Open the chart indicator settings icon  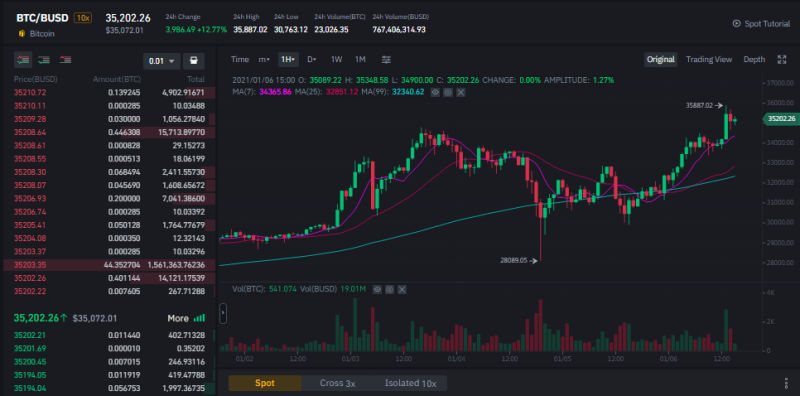coord(386,59)
